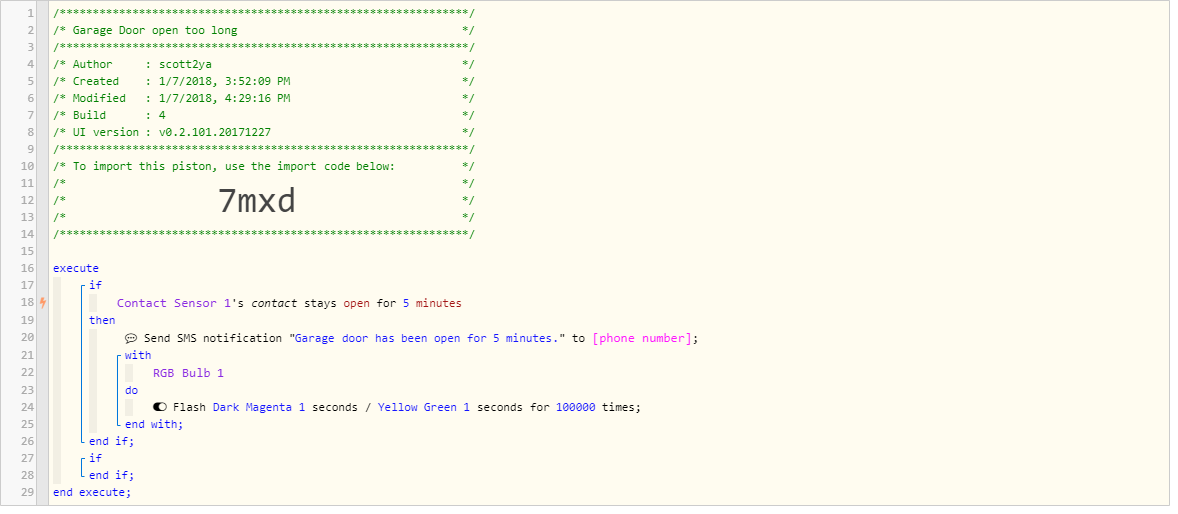Click the end execute; statement

[x=92, y=492]
